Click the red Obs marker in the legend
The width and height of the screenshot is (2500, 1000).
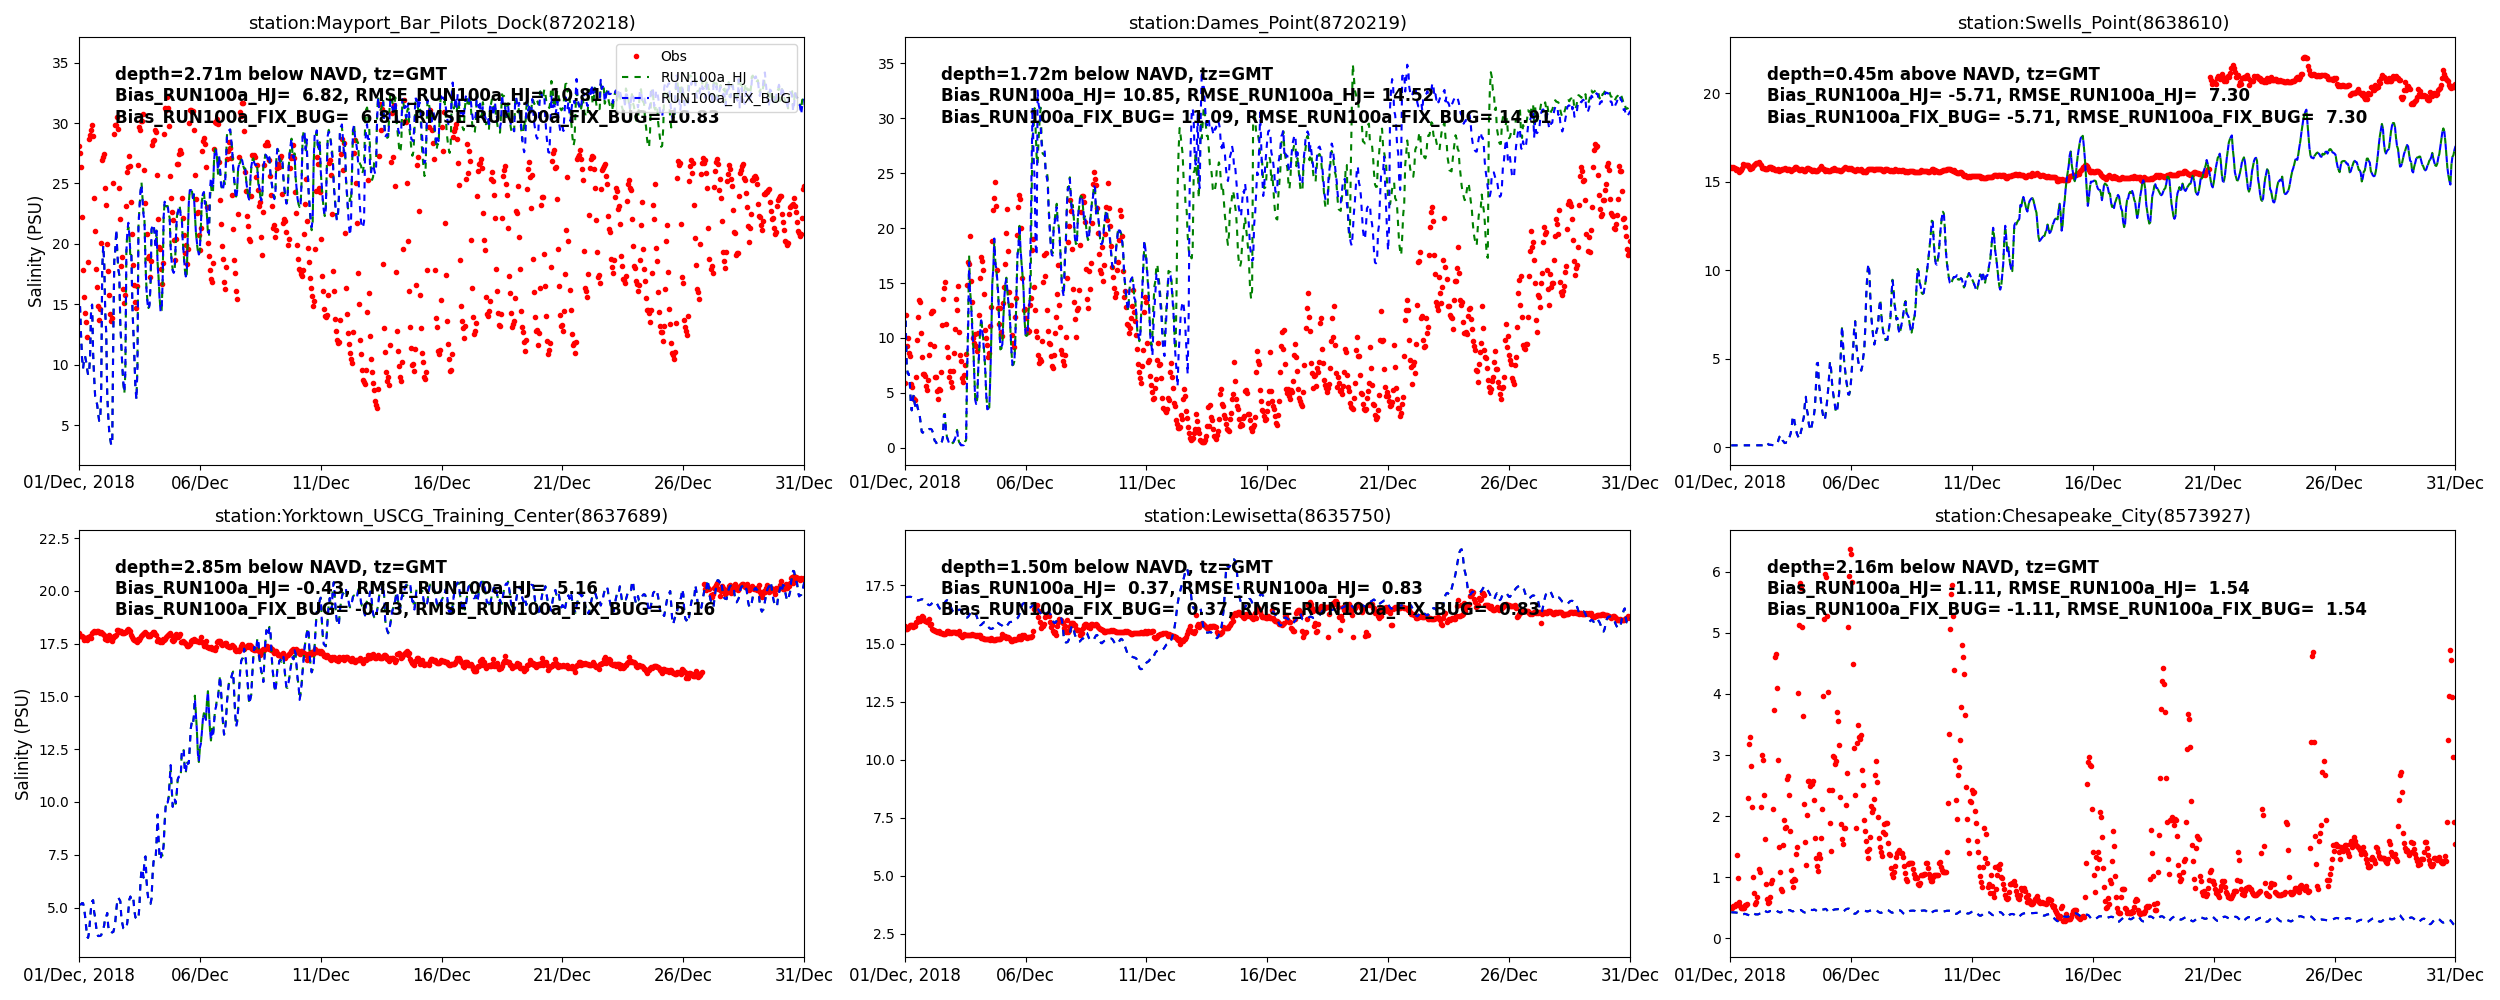tap(637, 57)
